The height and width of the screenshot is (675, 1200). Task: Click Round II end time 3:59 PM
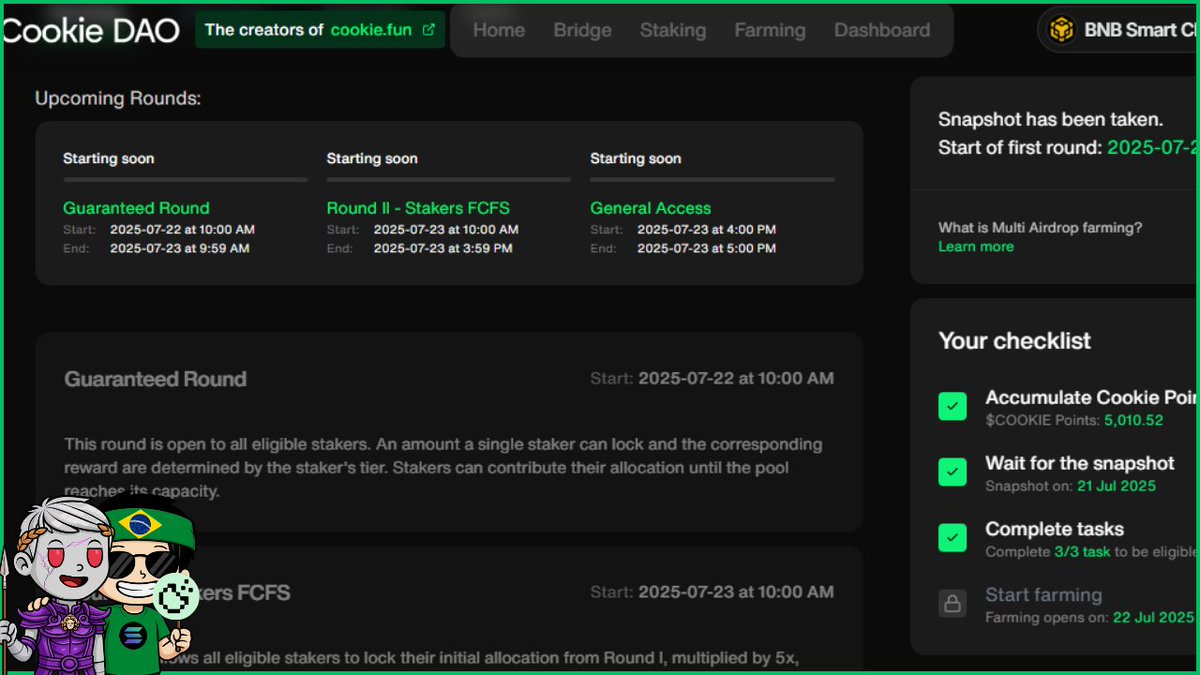click(x=443, y=248)
